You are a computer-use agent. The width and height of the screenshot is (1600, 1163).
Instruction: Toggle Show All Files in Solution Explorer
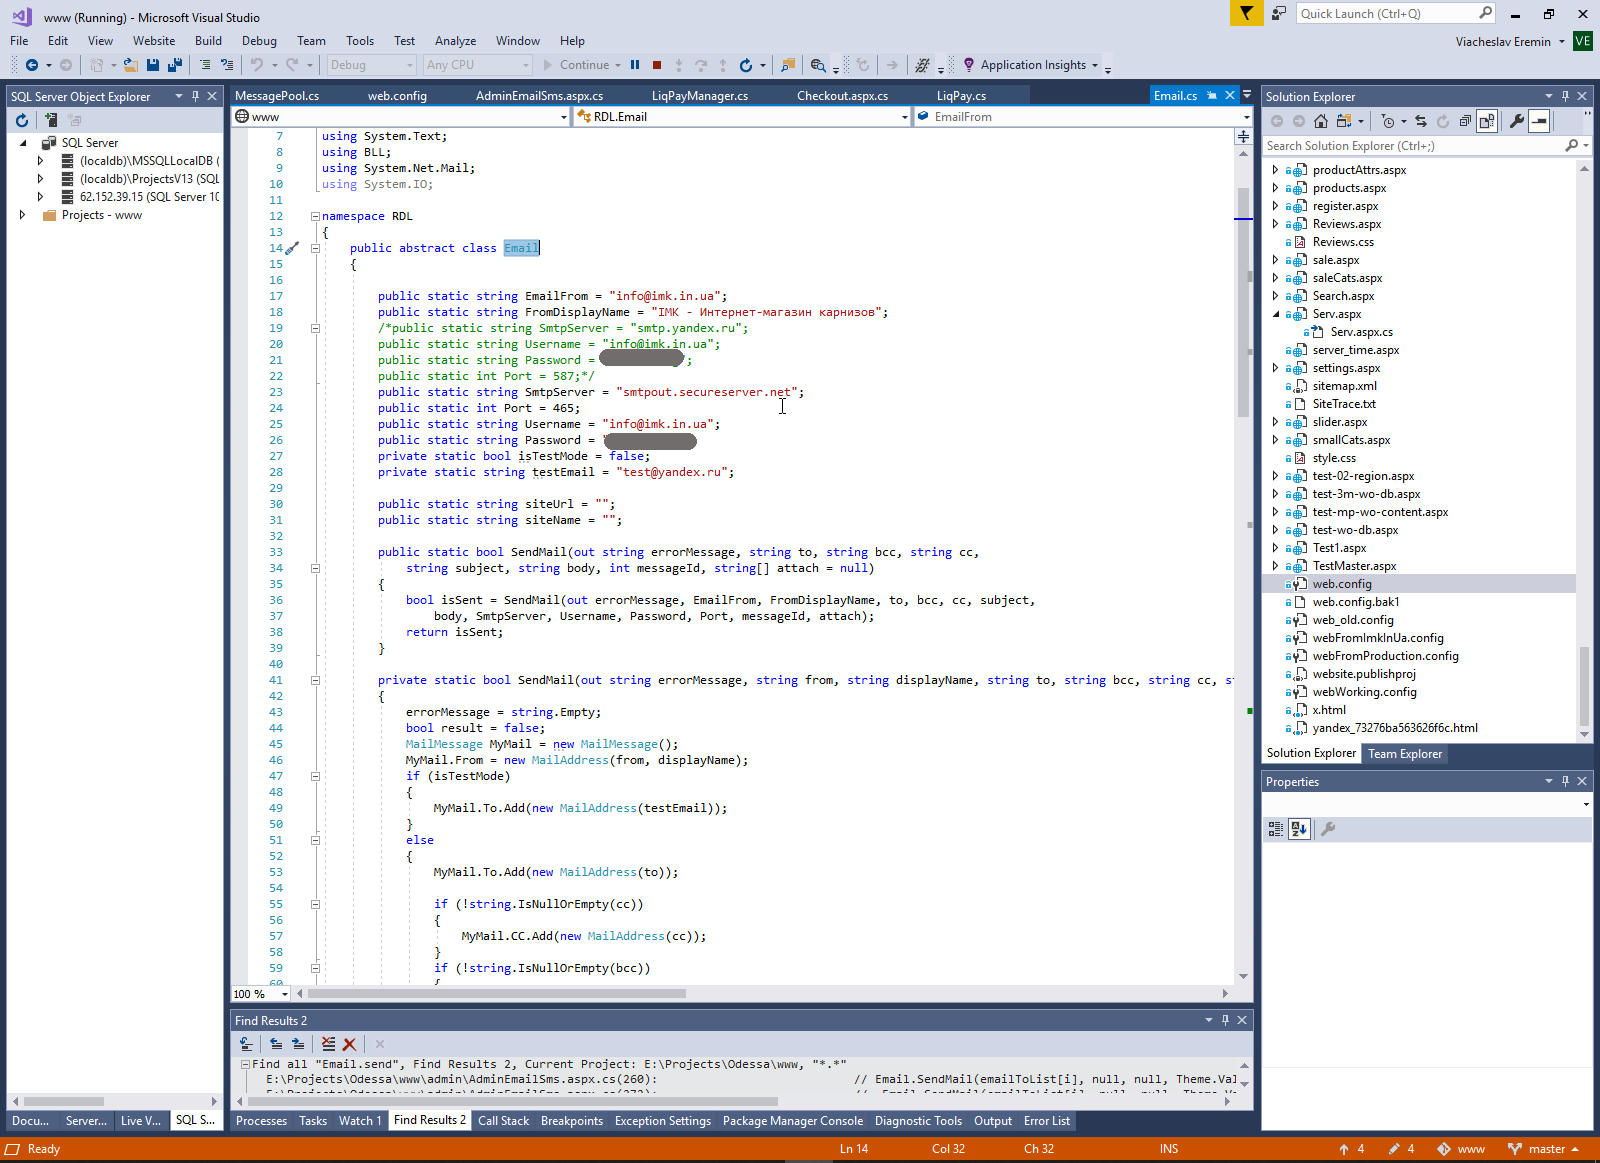[x=1487, y=121]
